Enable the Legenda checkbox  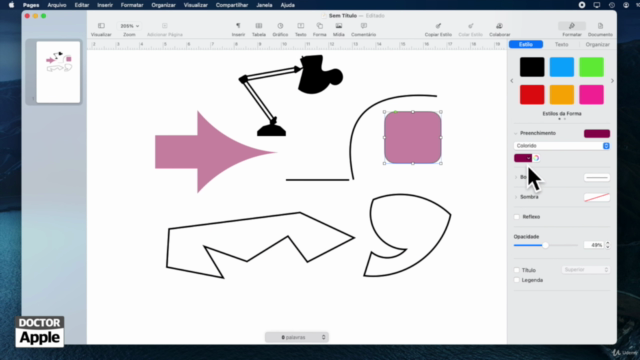517,280
